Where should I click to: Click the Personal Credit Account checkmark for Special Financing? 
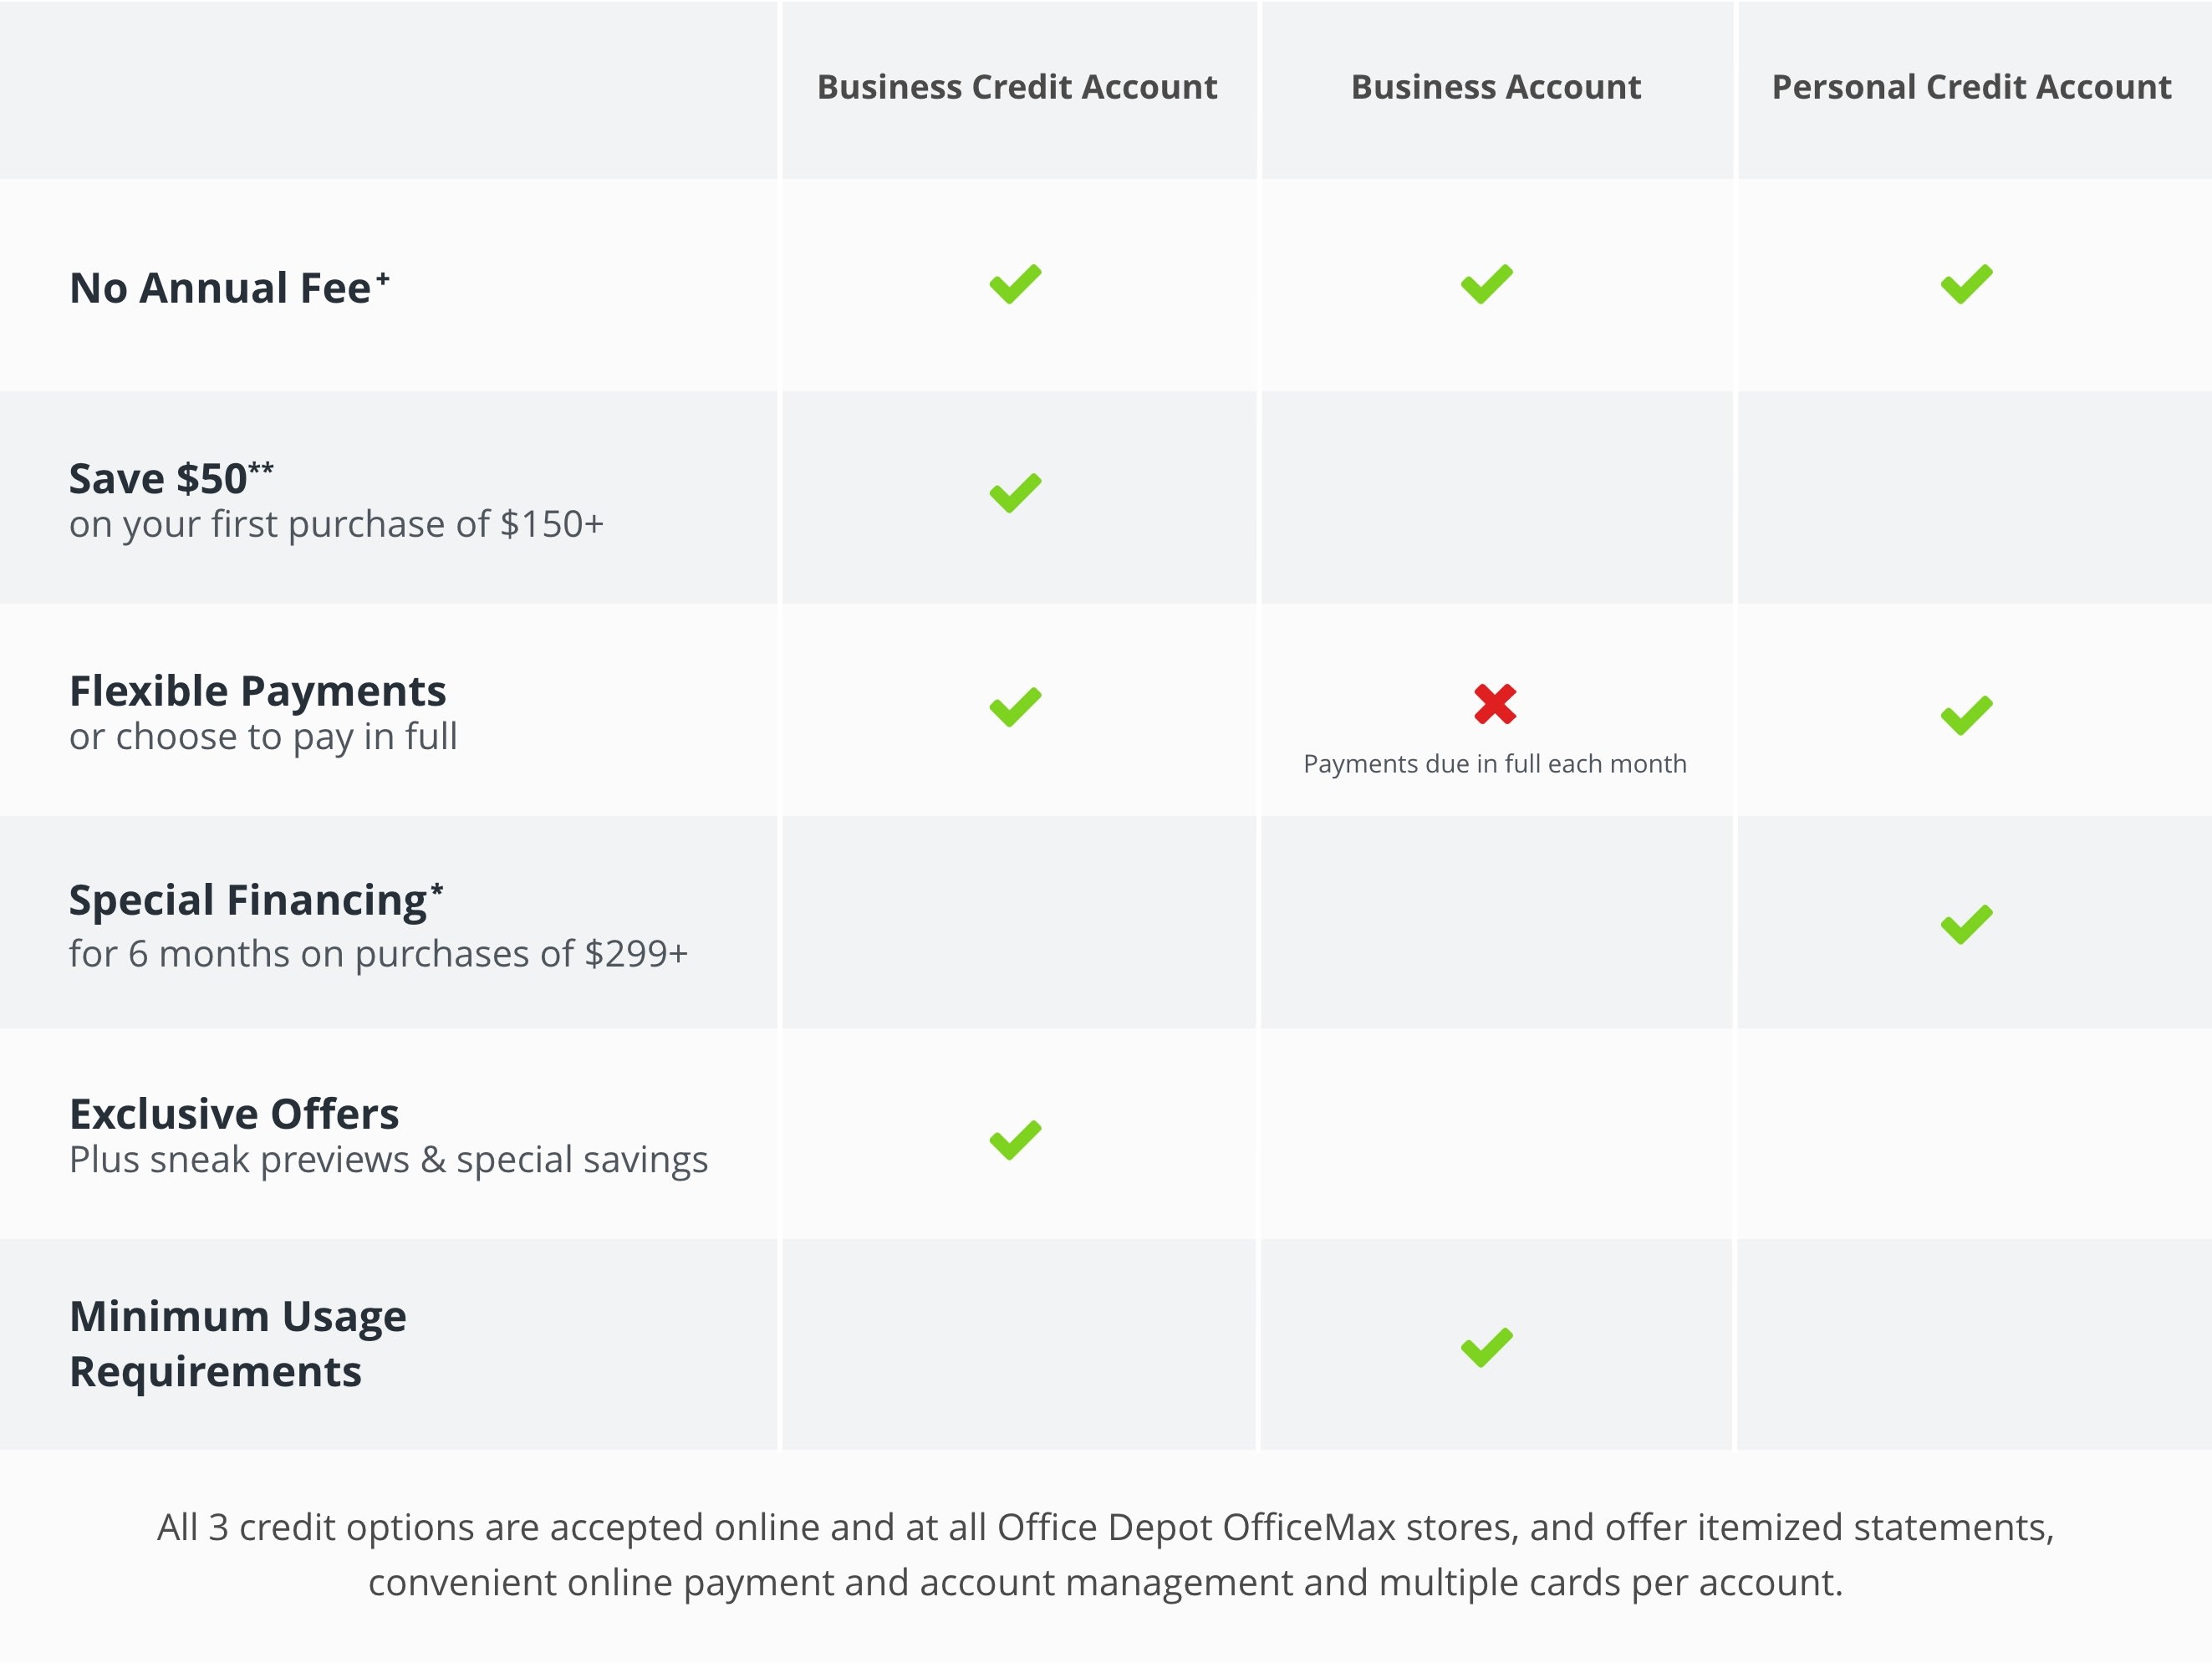pos(1968,922)
